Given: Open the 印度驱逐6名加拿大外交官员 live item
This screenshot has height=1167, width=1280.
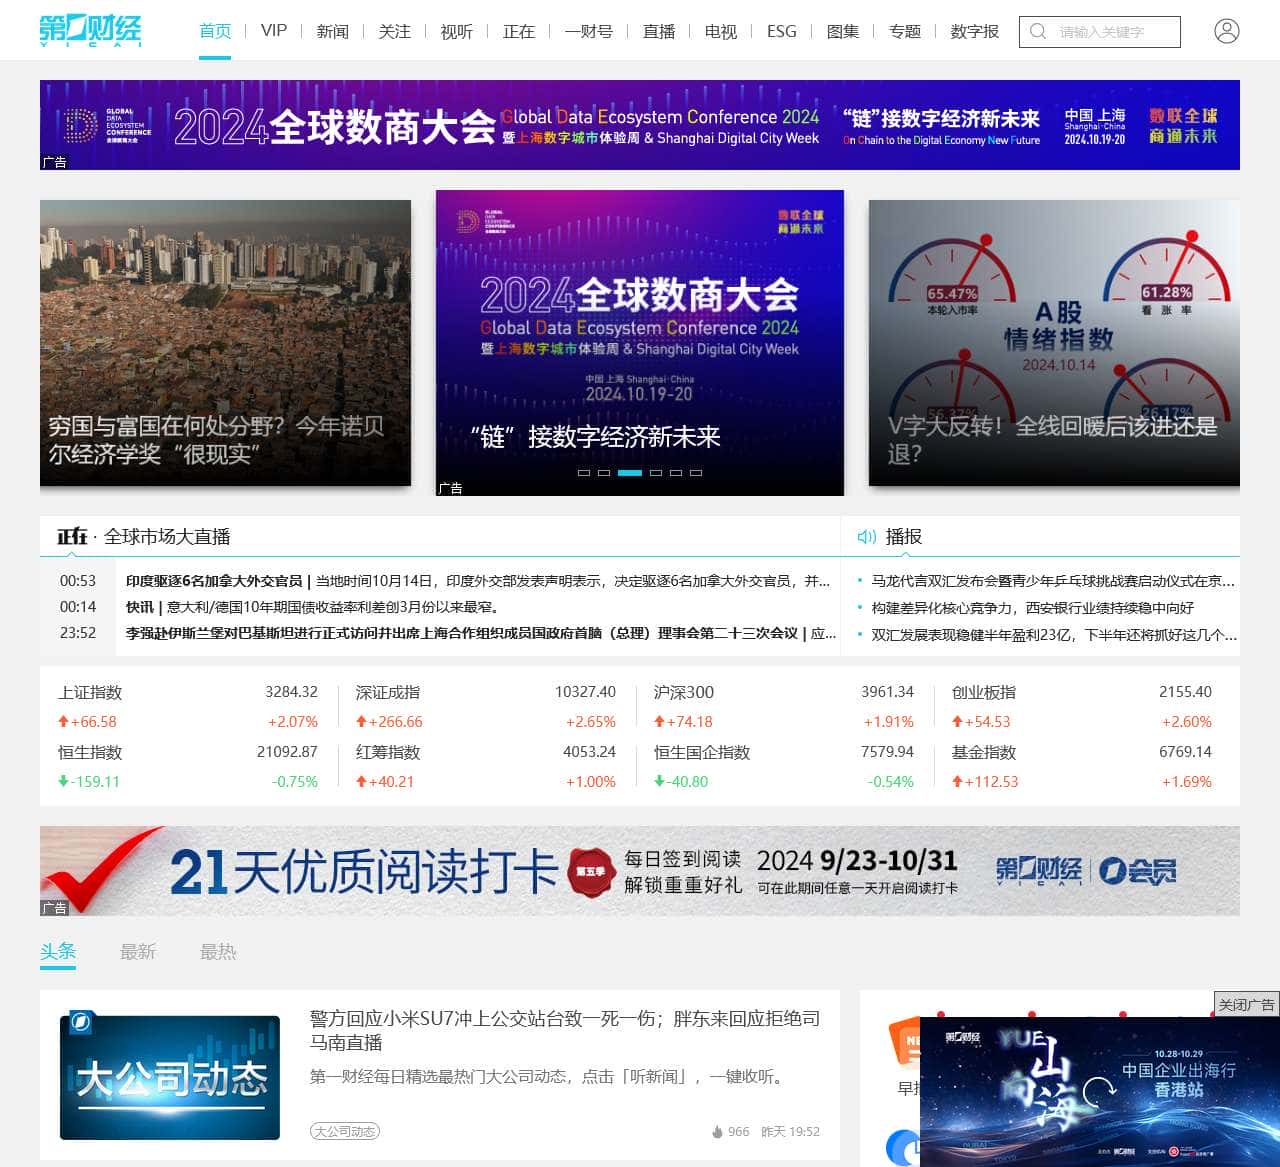Looking at the screenshot, I should (x=478, y=581).
